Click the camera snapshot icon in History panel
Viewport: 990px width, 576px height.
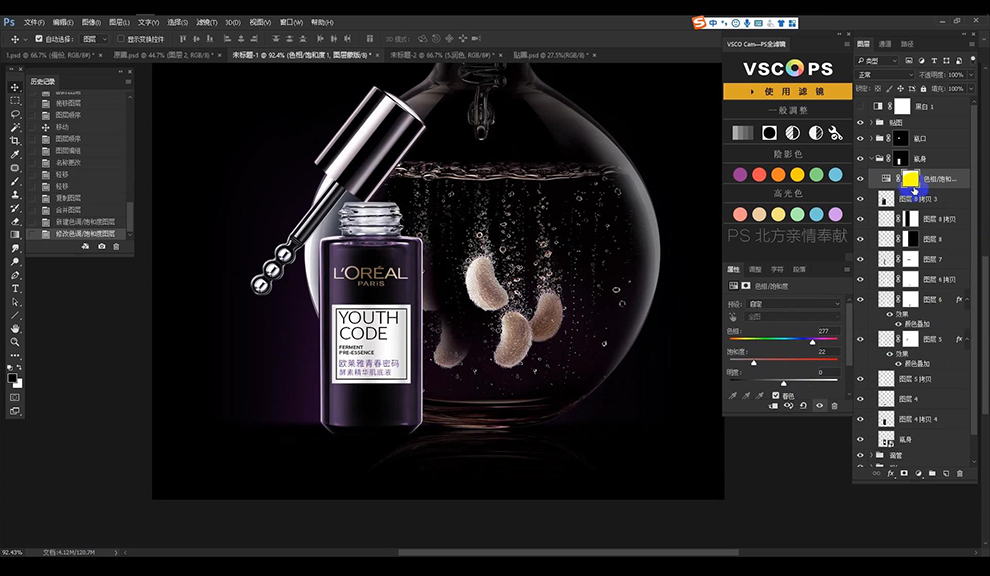tap(102, 246)
